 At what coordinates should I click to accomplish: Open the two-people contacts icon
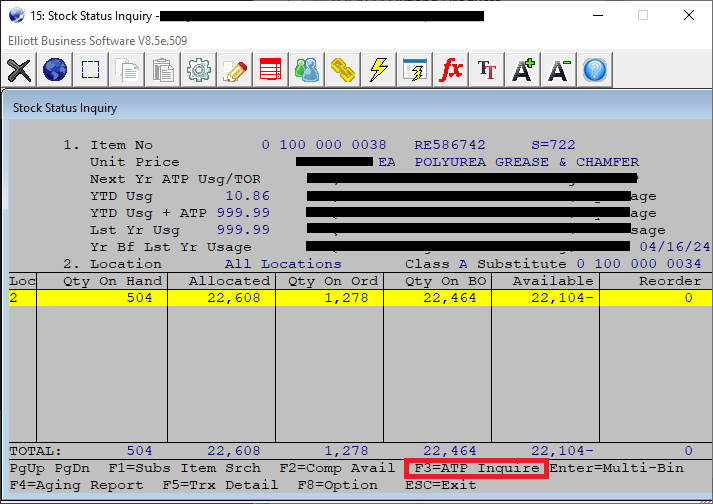pyautogui.click(x=307, y=70)
